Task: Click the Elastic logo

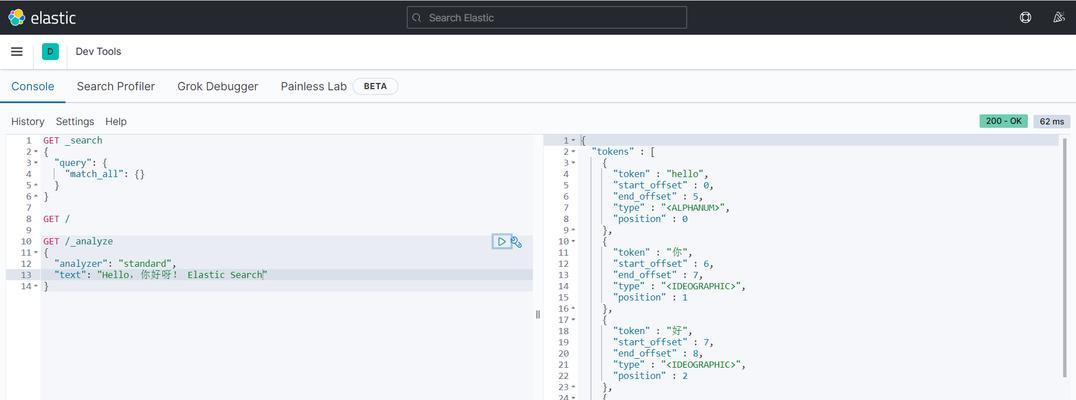Action: pos(42,17)
